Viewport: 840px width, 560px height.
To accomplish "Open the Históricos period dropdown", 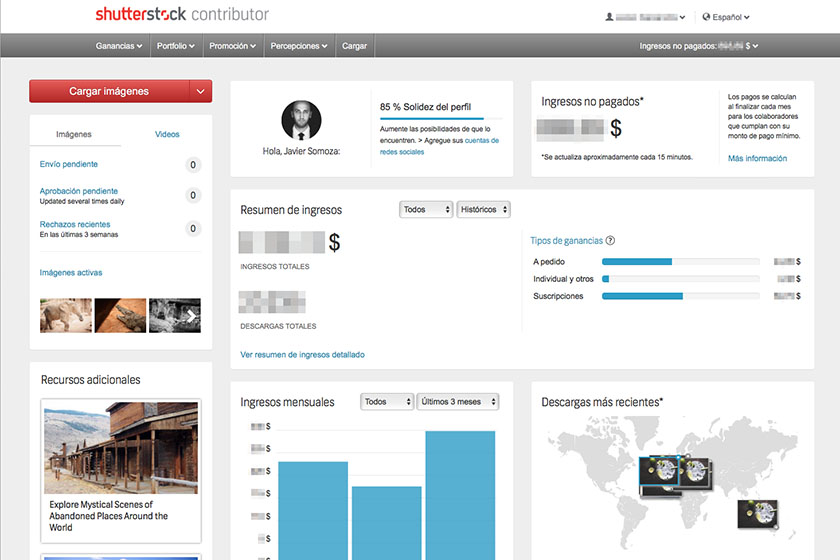I will (x=483, y=210).
